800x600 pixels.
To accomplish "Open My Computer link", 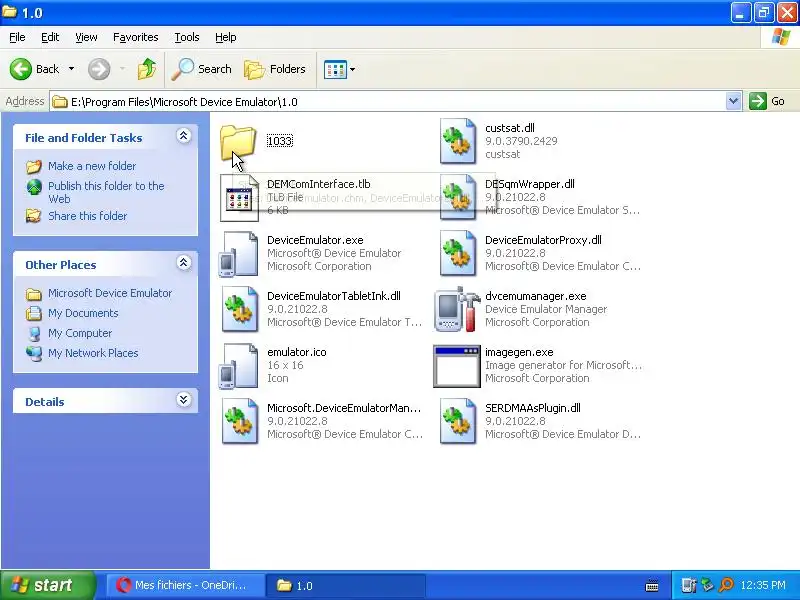I will pos(80,333).
